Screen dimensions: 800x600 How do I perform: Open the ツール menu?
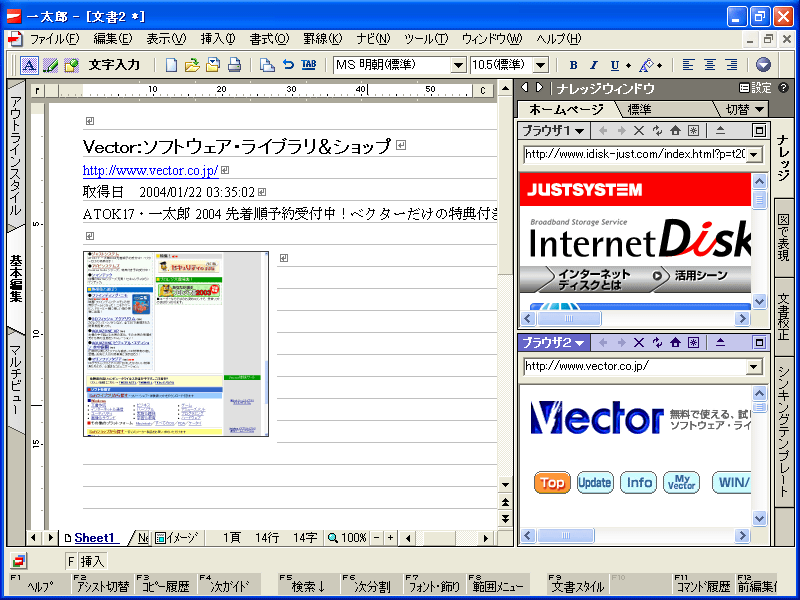(426, 39)
